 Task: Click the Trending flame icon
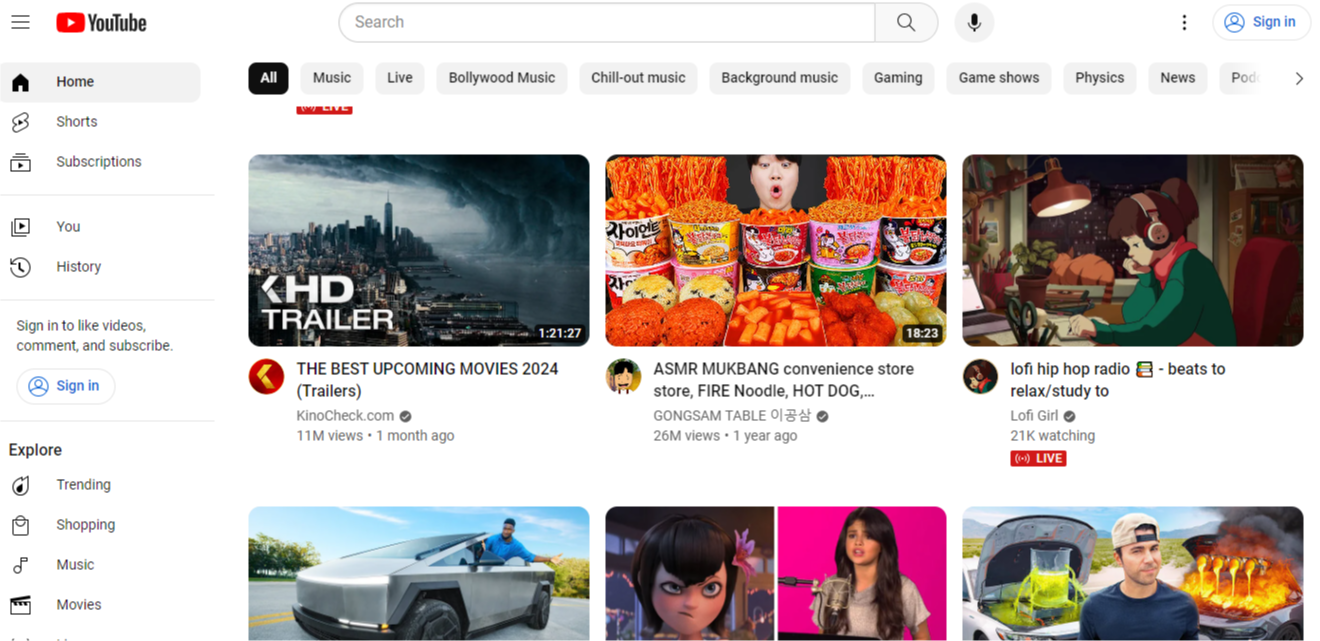pos(21,485)
